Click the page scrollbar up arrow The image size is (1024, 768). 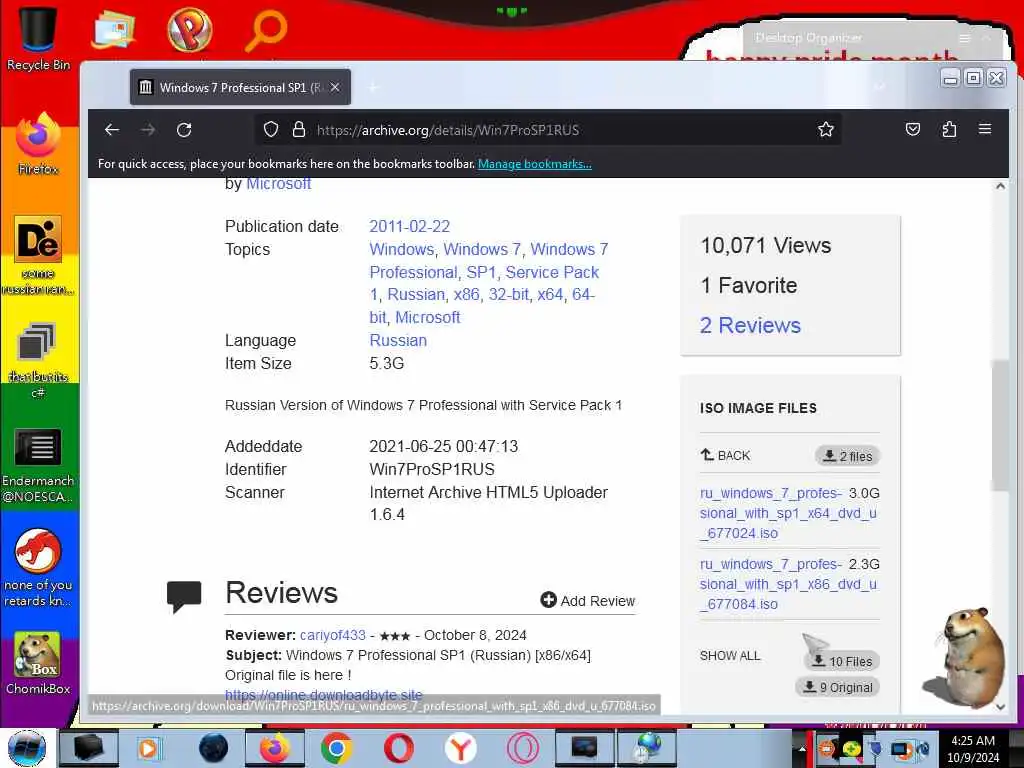[x=1000, y=186]
